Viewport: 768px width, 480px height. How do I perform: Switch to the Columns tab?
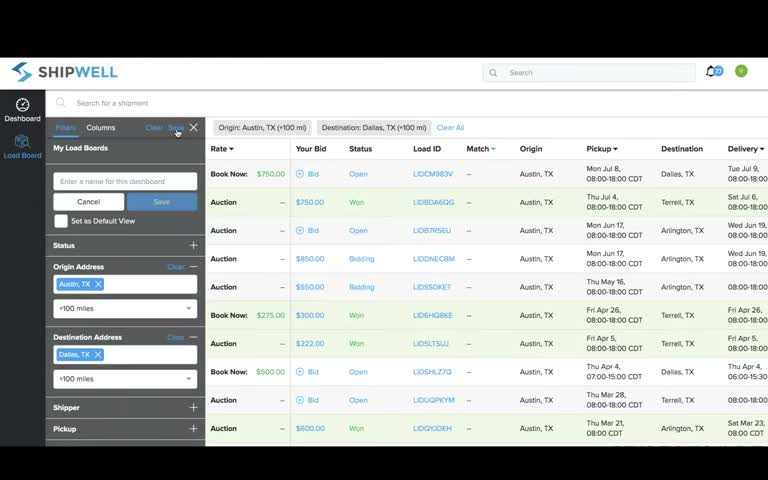click(100, 127)
